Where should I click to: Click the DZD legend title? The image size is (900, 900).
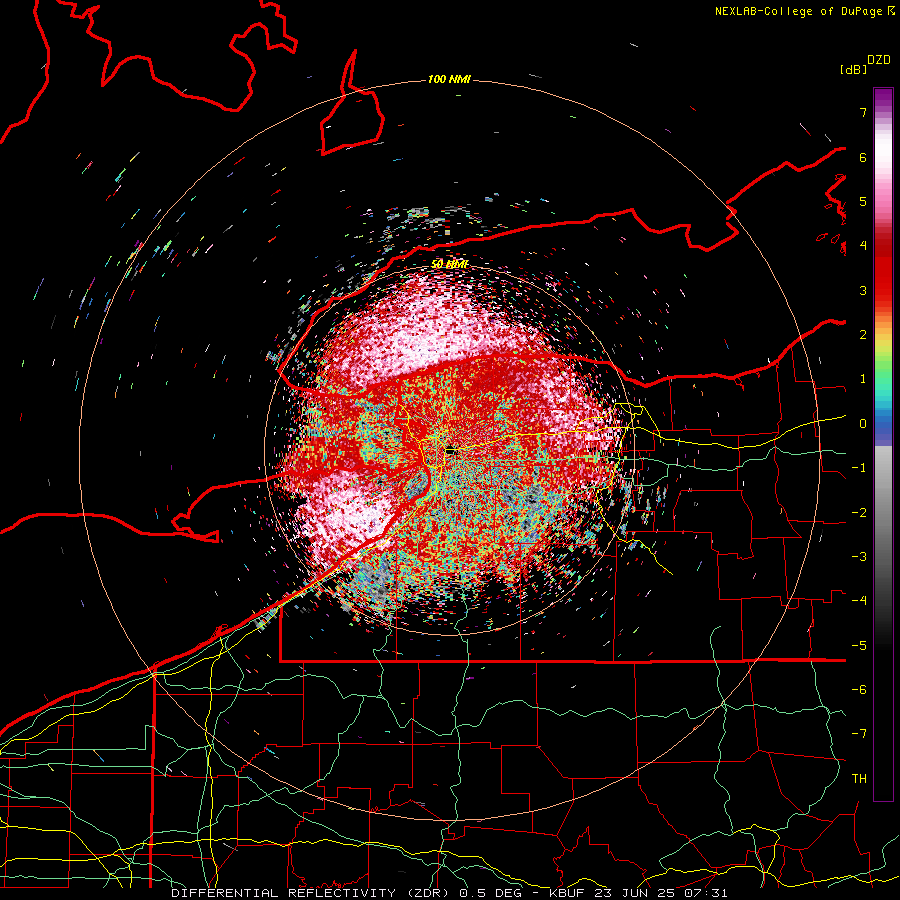pyautogui.click(x=879, y=60)
